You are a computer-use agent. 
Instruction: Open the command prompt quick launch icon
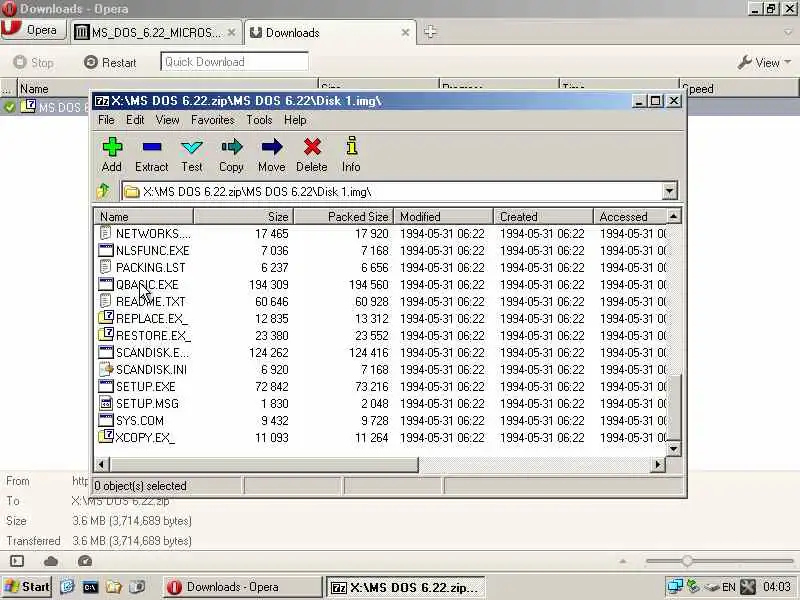90,587
